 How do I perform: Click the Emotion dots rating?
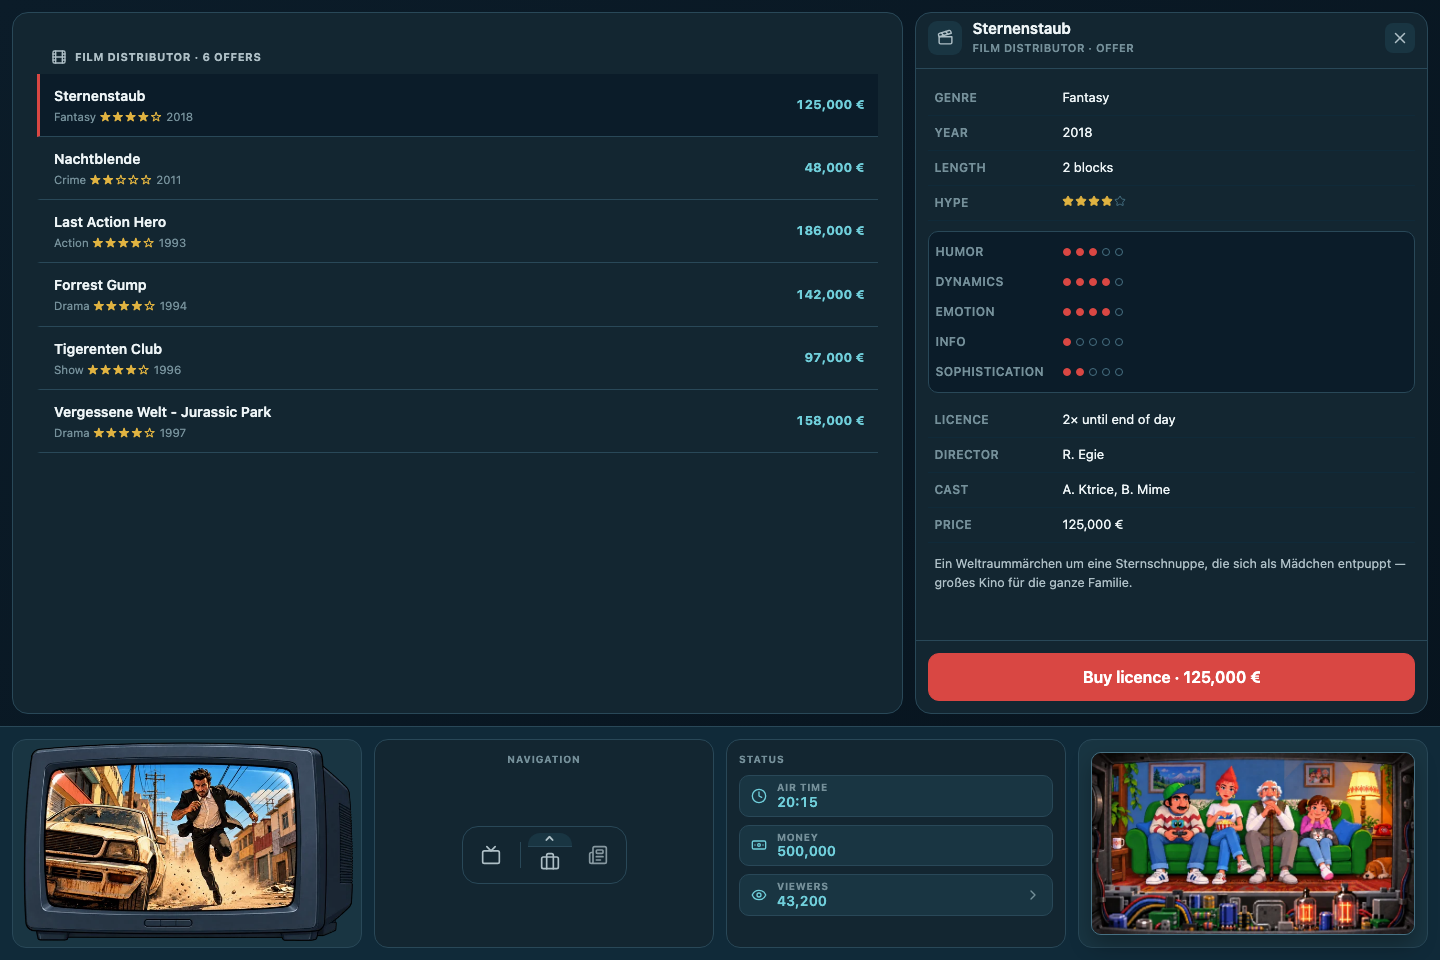[x=1093, y=312]
